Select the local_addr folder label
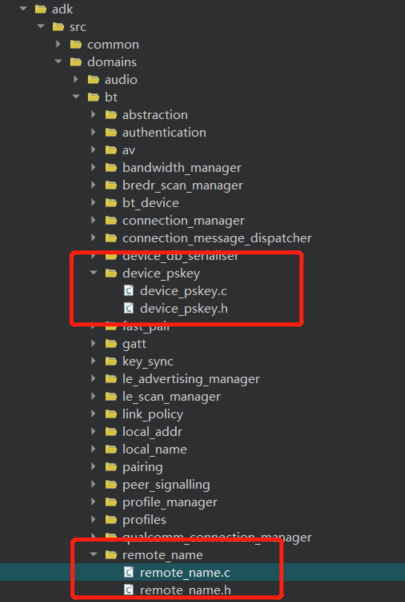 tap(152, 432)
